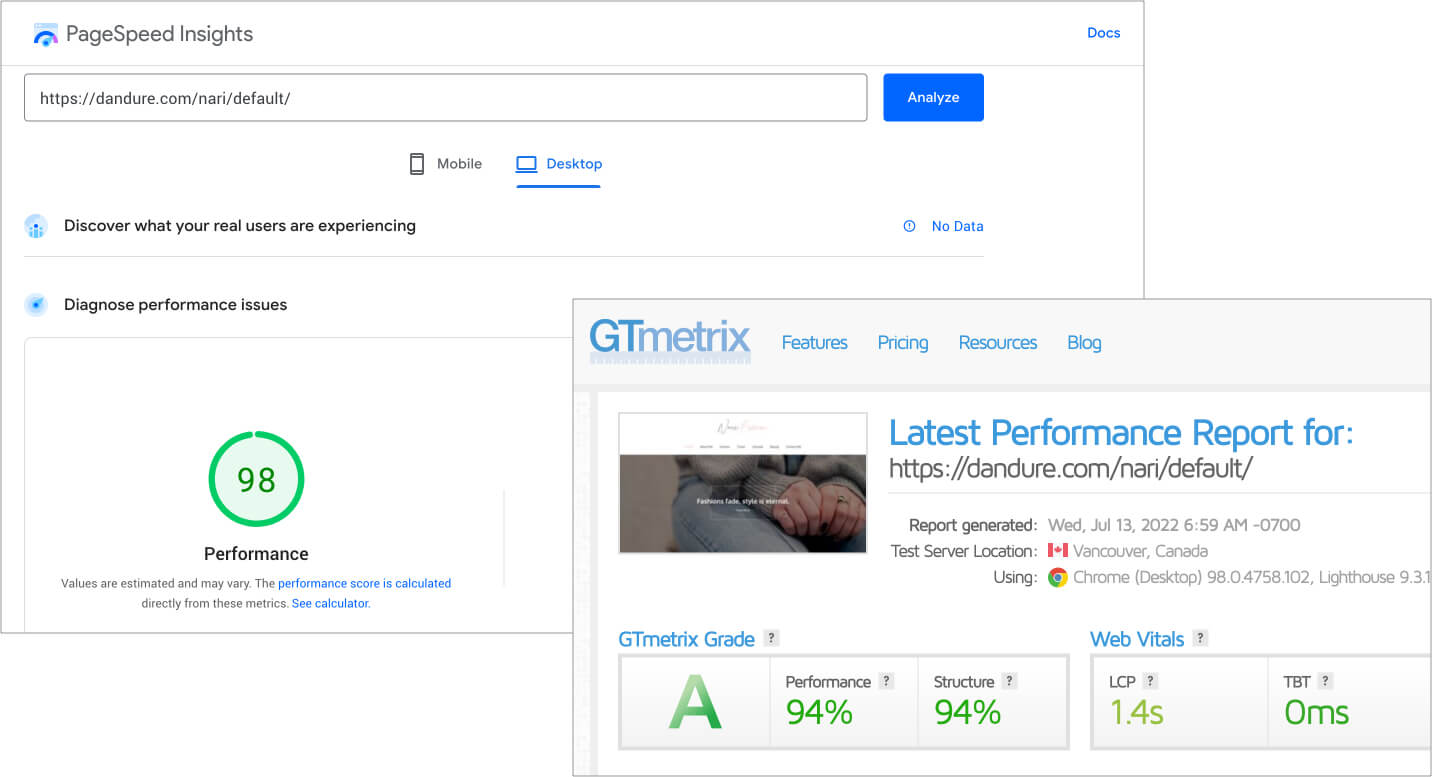The image size is (1432, 777).
Task: Open the Docs link
Action: point(1104,33)
